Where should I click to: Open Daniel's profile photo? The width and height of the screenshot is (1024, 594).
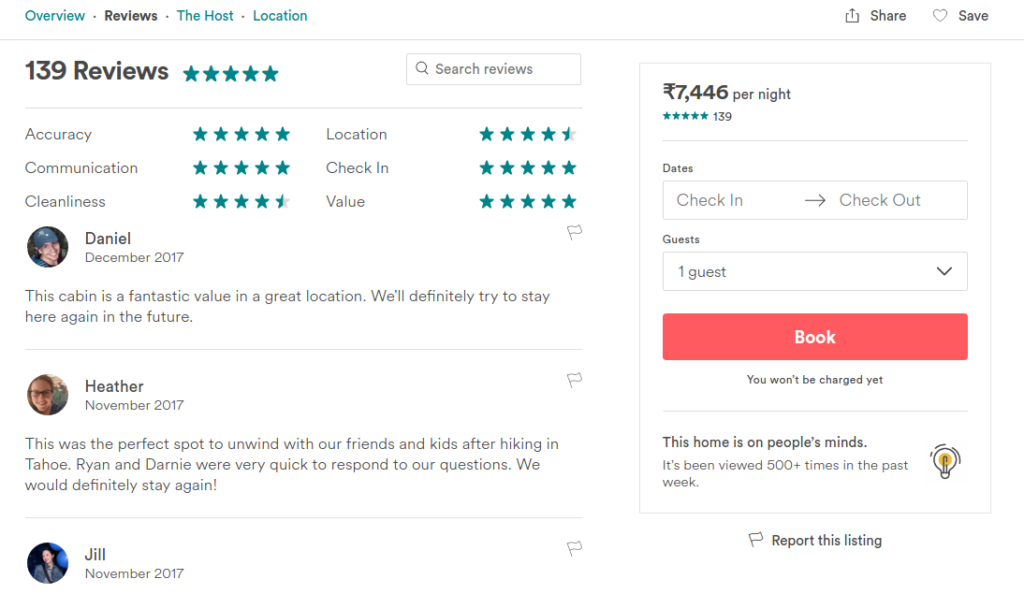48,247
